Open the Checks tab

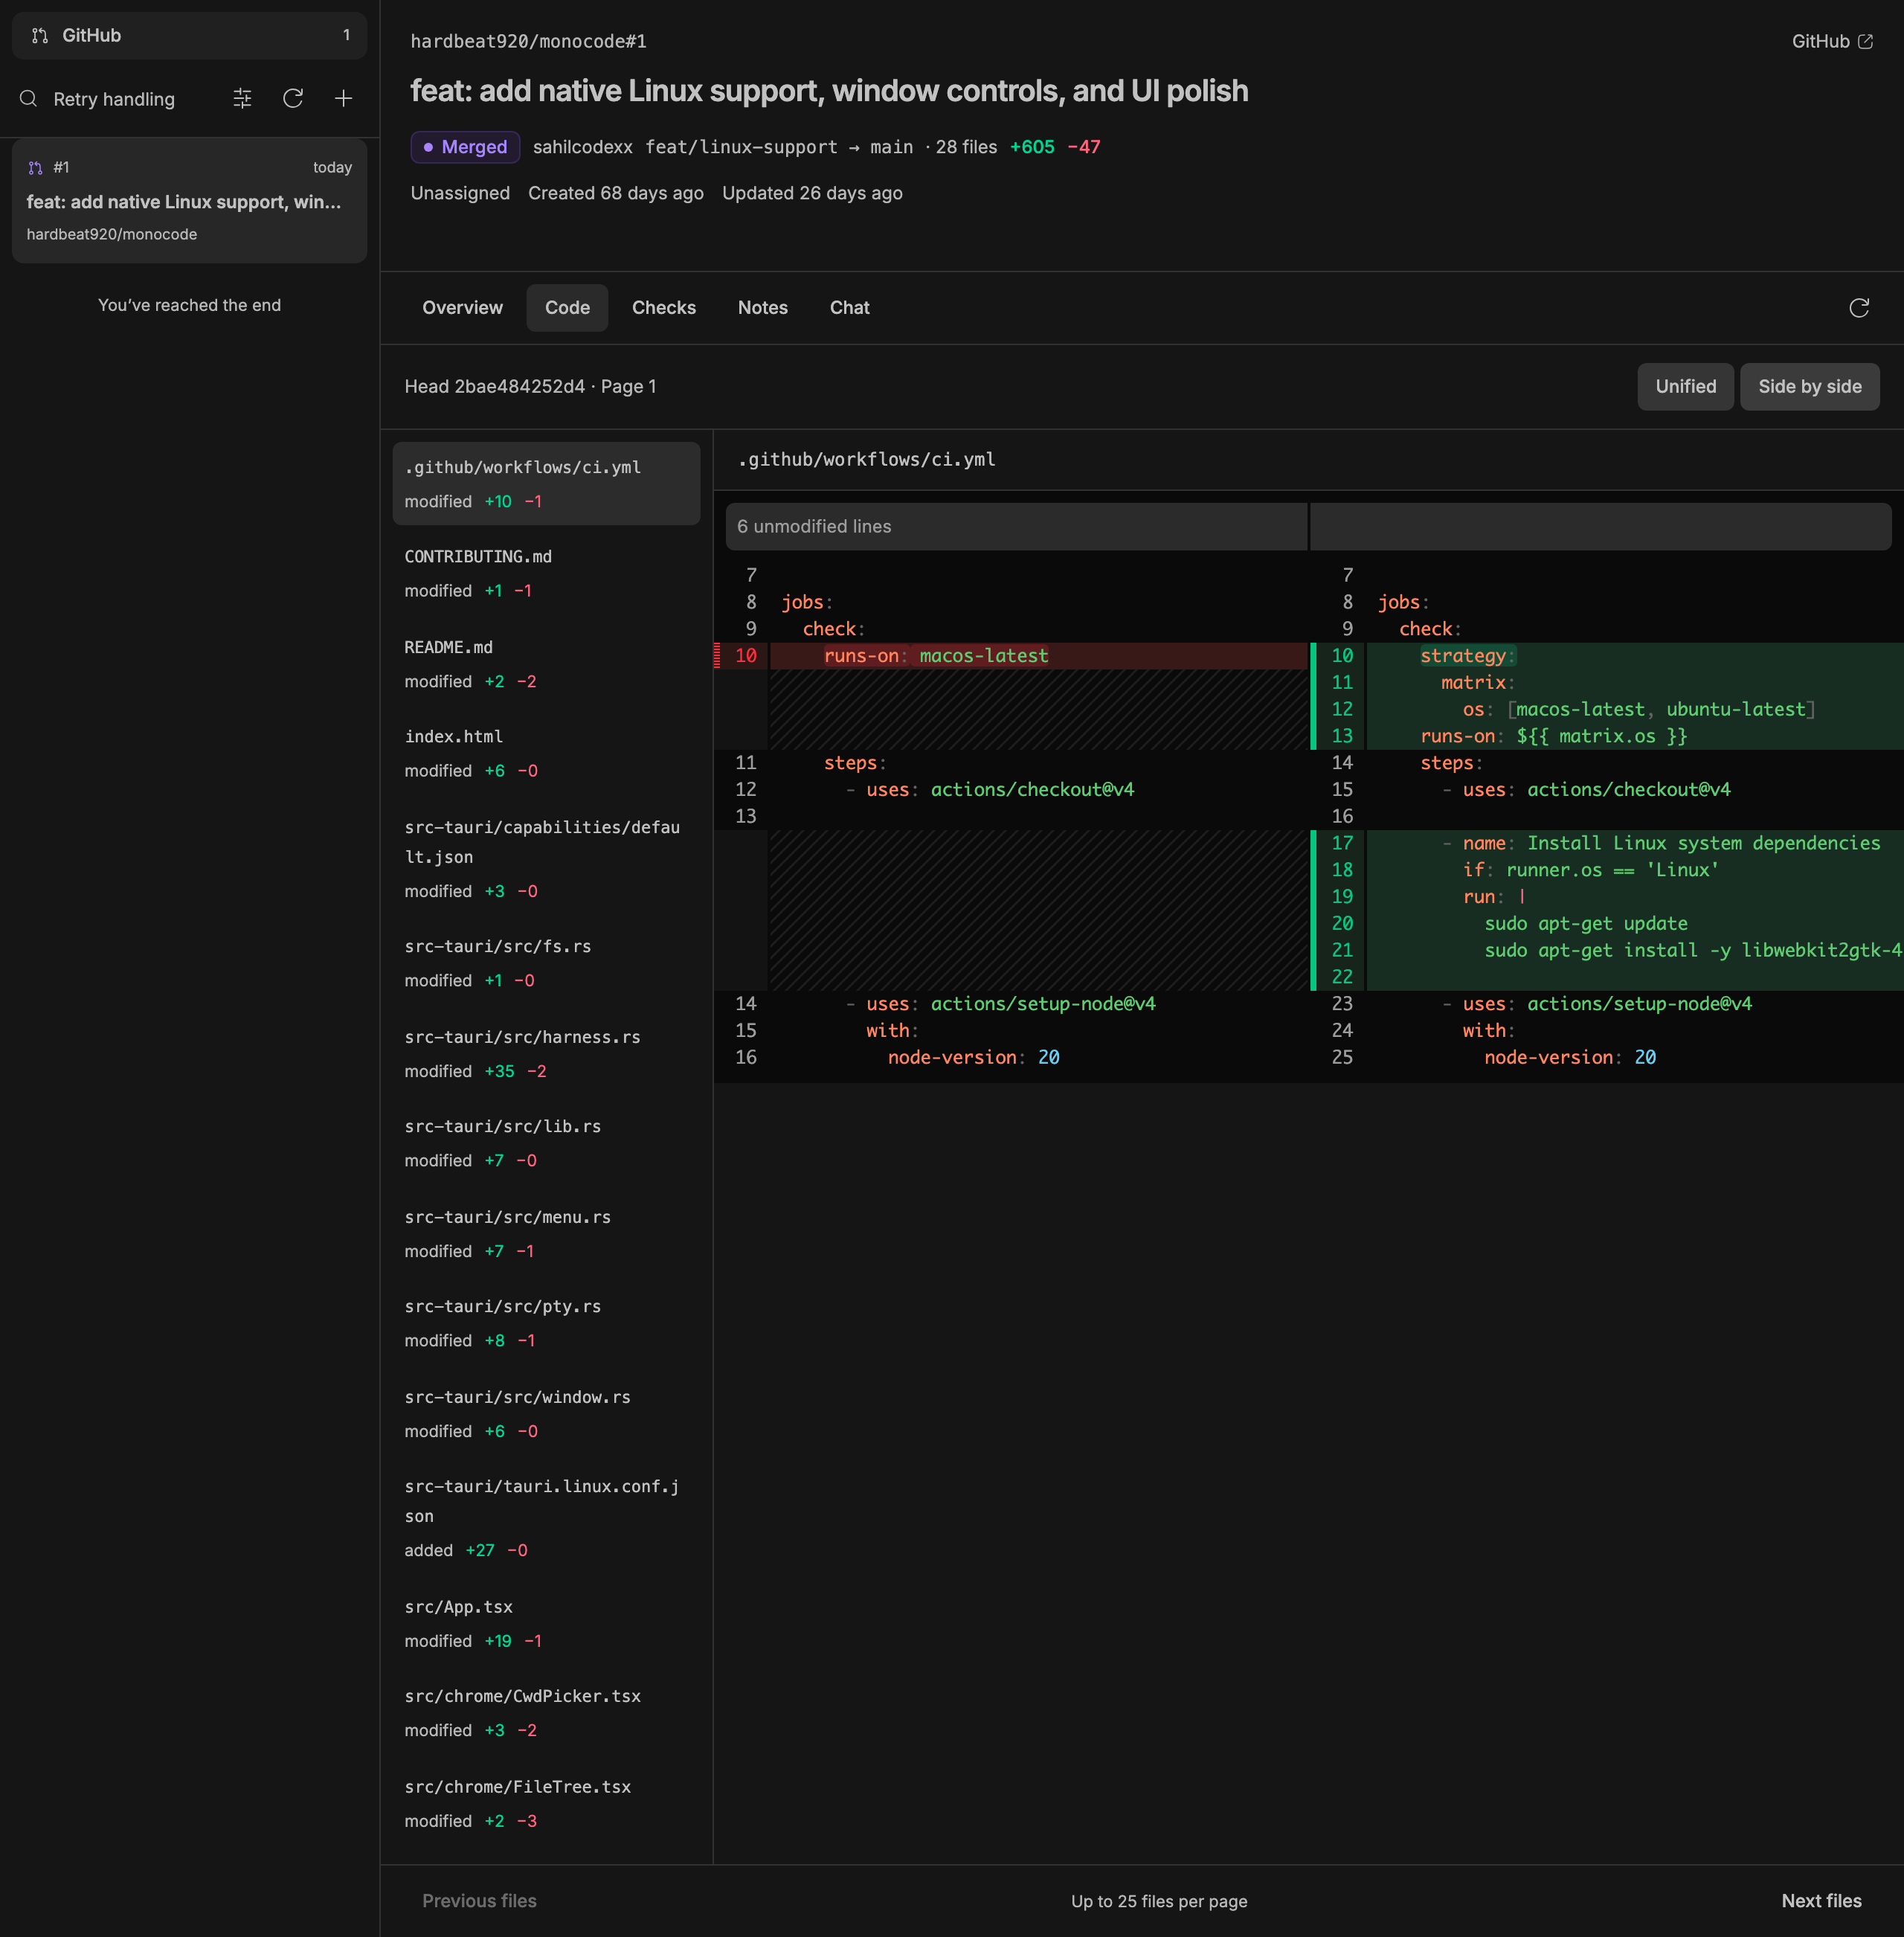[x=664, y=308]
